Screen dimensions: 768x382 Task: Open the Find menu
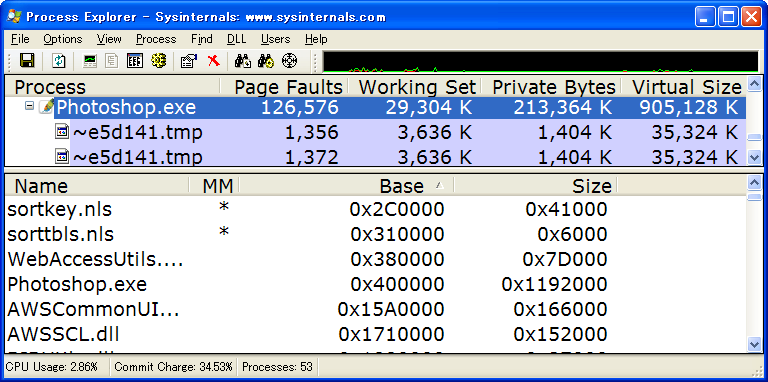tap(201, 39)
